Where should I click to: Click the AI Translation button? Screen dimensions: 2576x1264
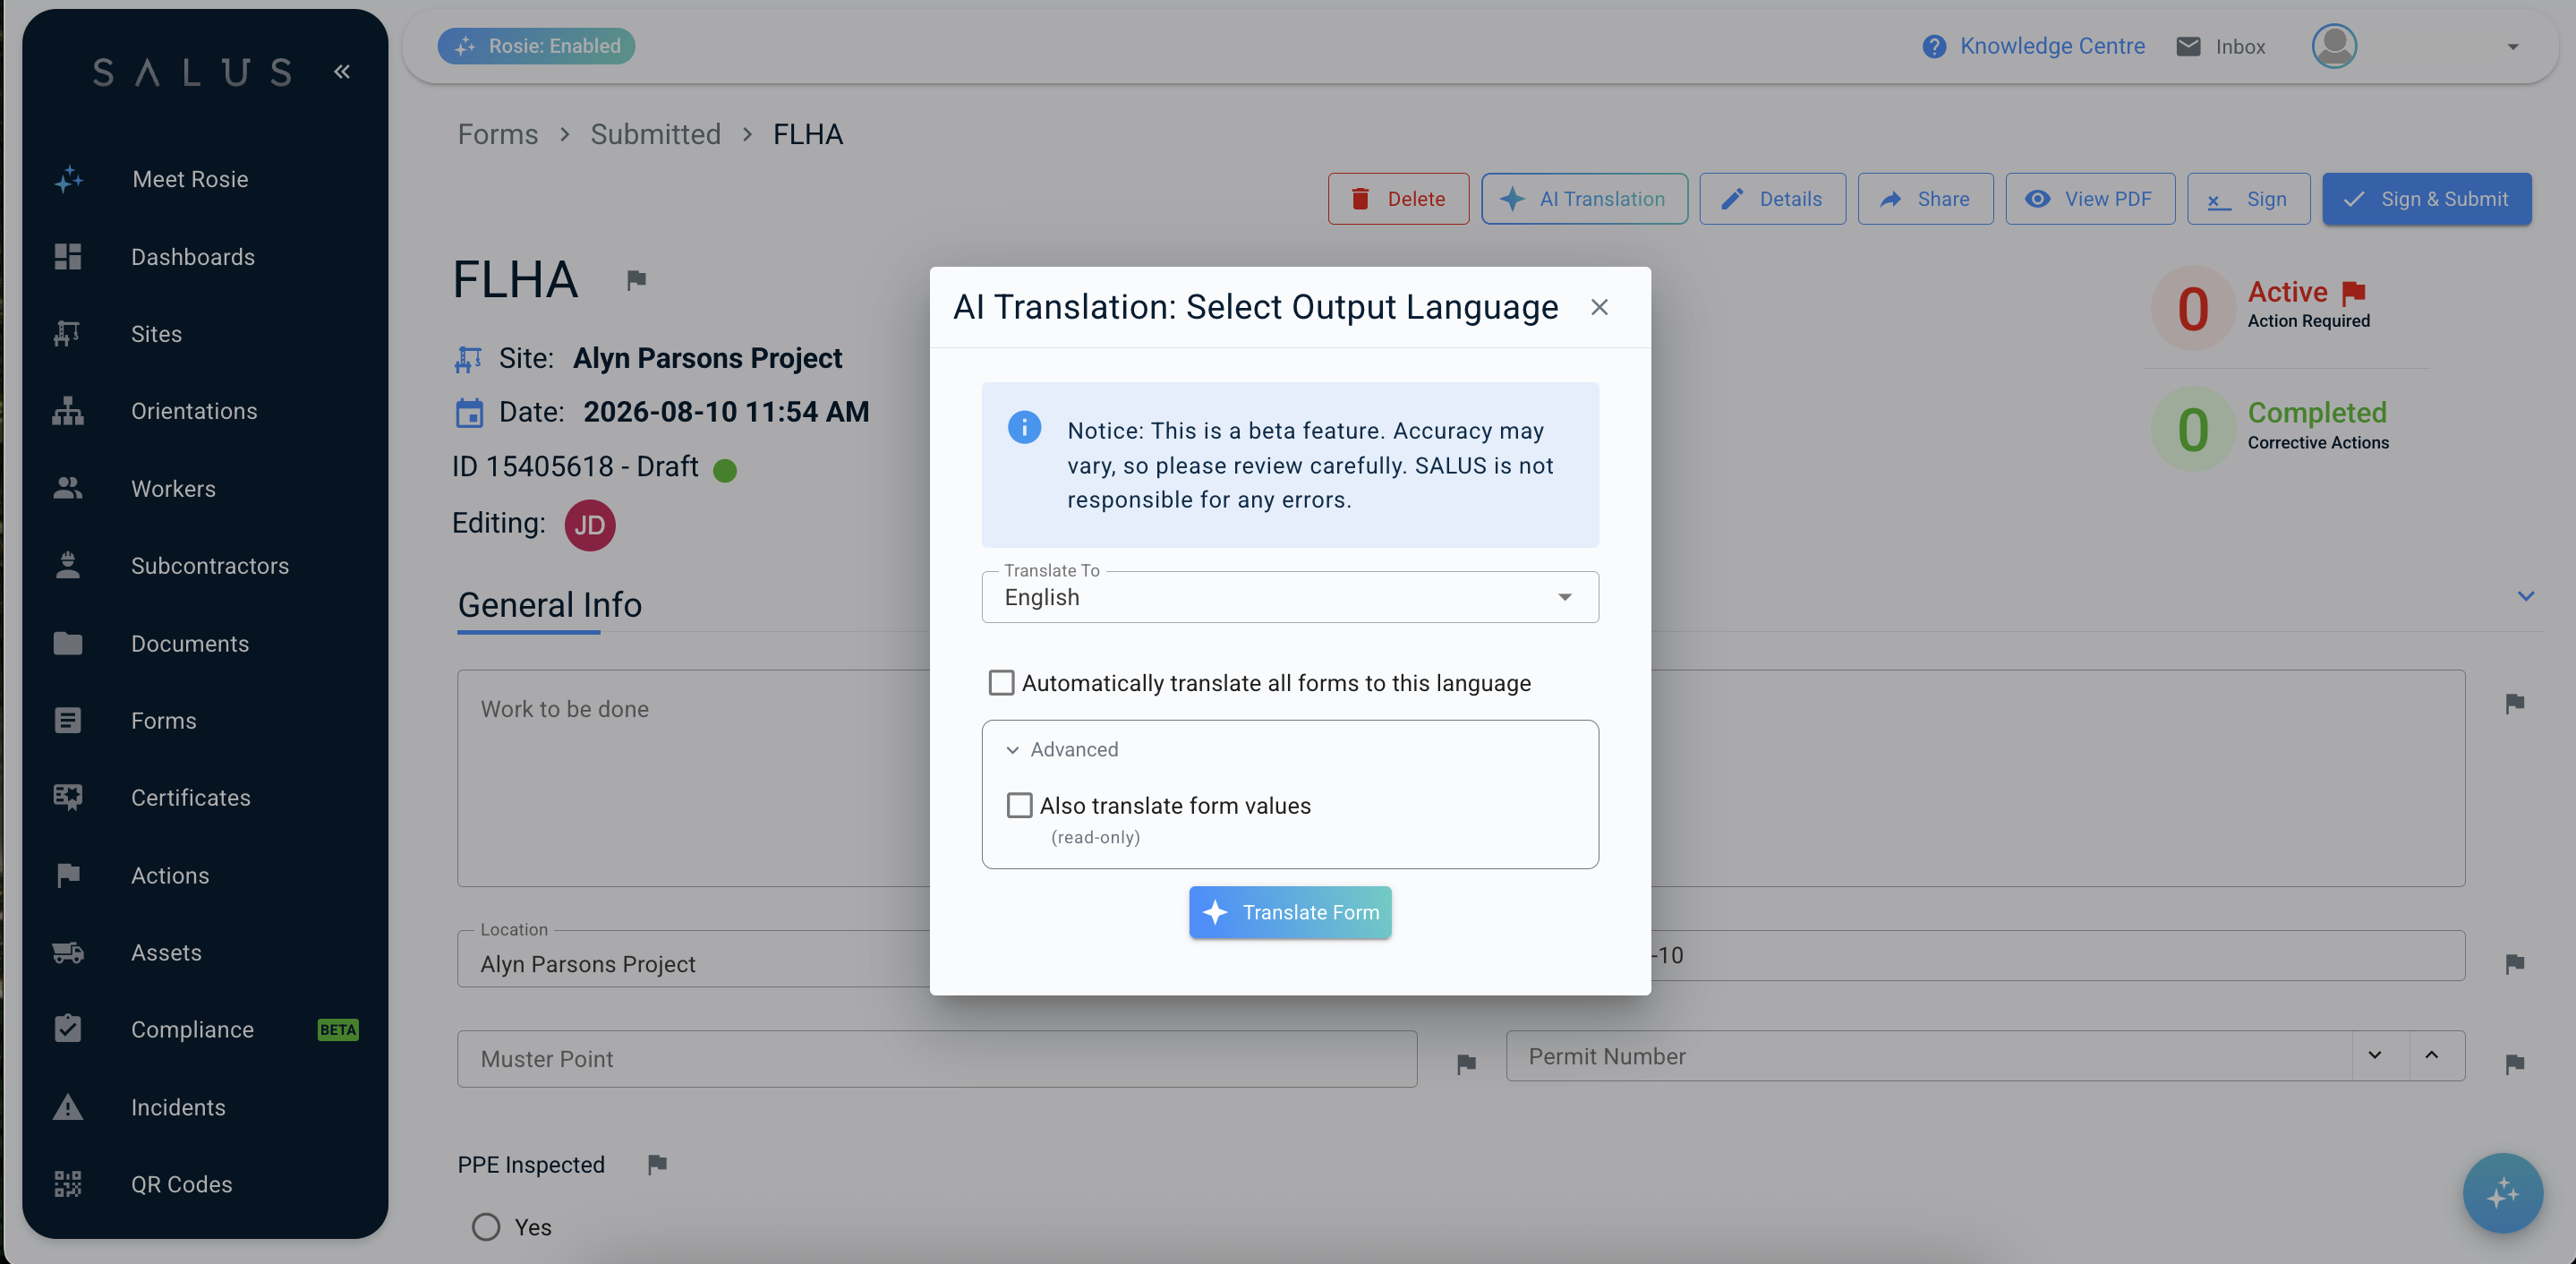pos(1584,199)
